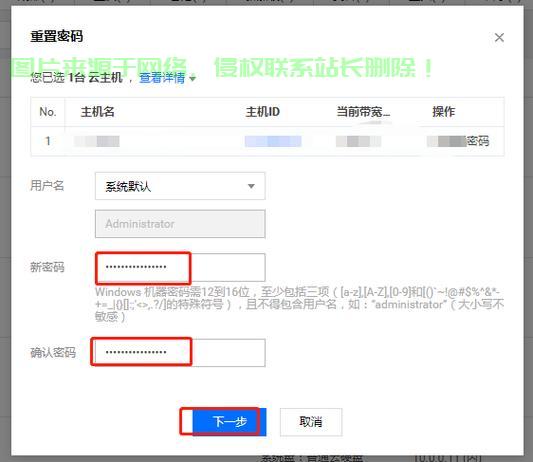
Task: Open the 用户名 dropdown showing 系统默认
Action: tap(180, 186)
